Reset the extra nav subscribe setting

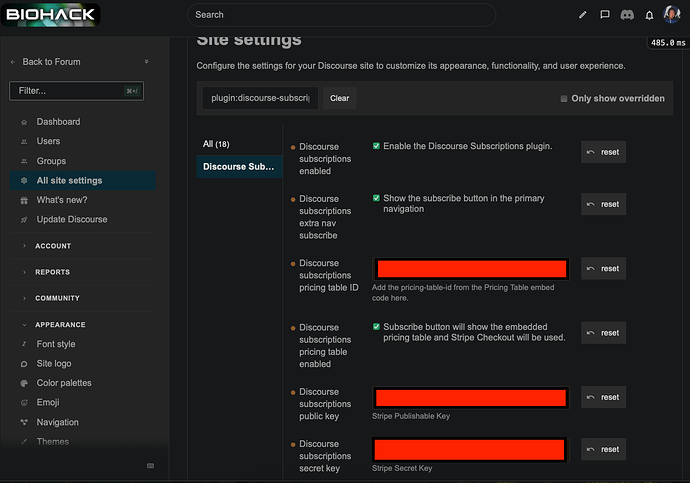pos(603,204)
